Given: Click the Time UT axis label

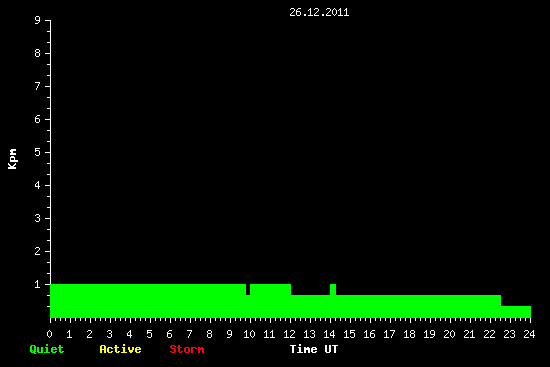Looking at the screenshot, I should 314,349.
